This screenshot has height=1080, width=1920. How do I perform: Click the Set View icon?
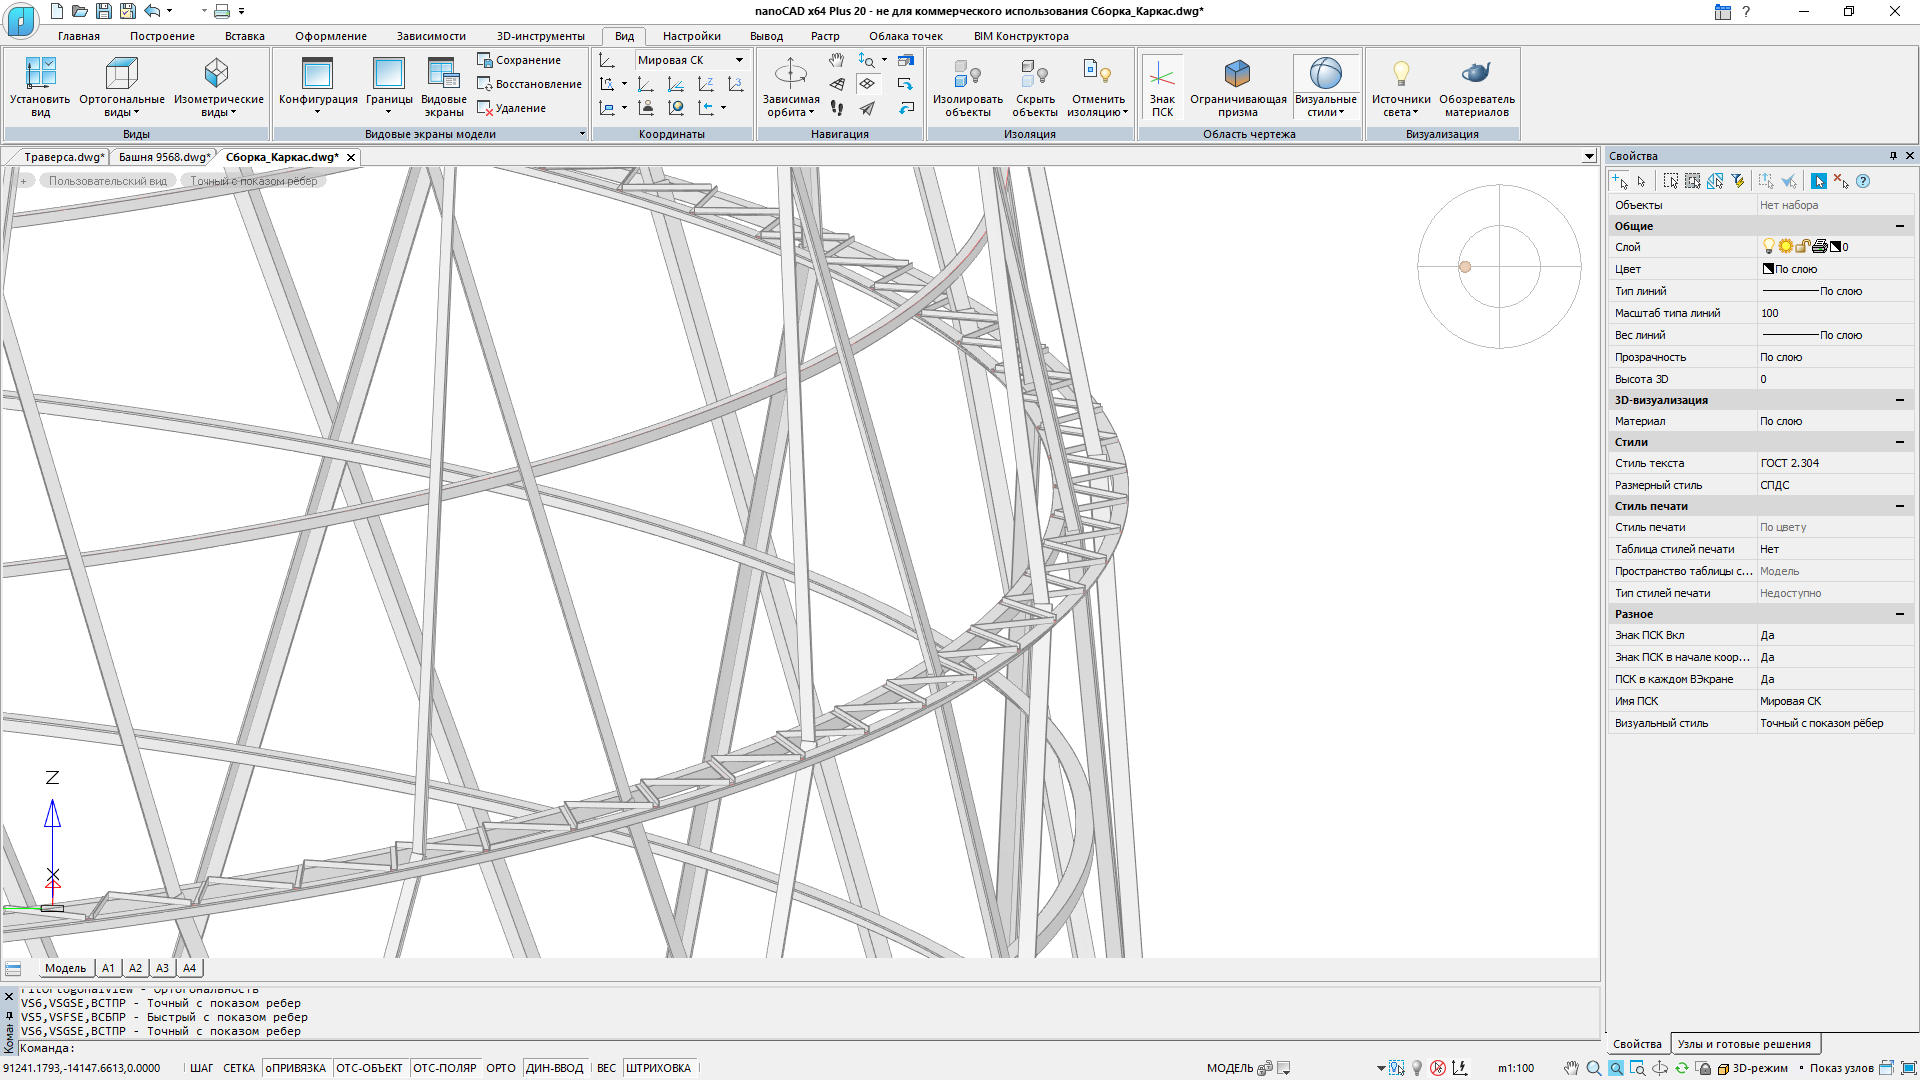point(40,73)
